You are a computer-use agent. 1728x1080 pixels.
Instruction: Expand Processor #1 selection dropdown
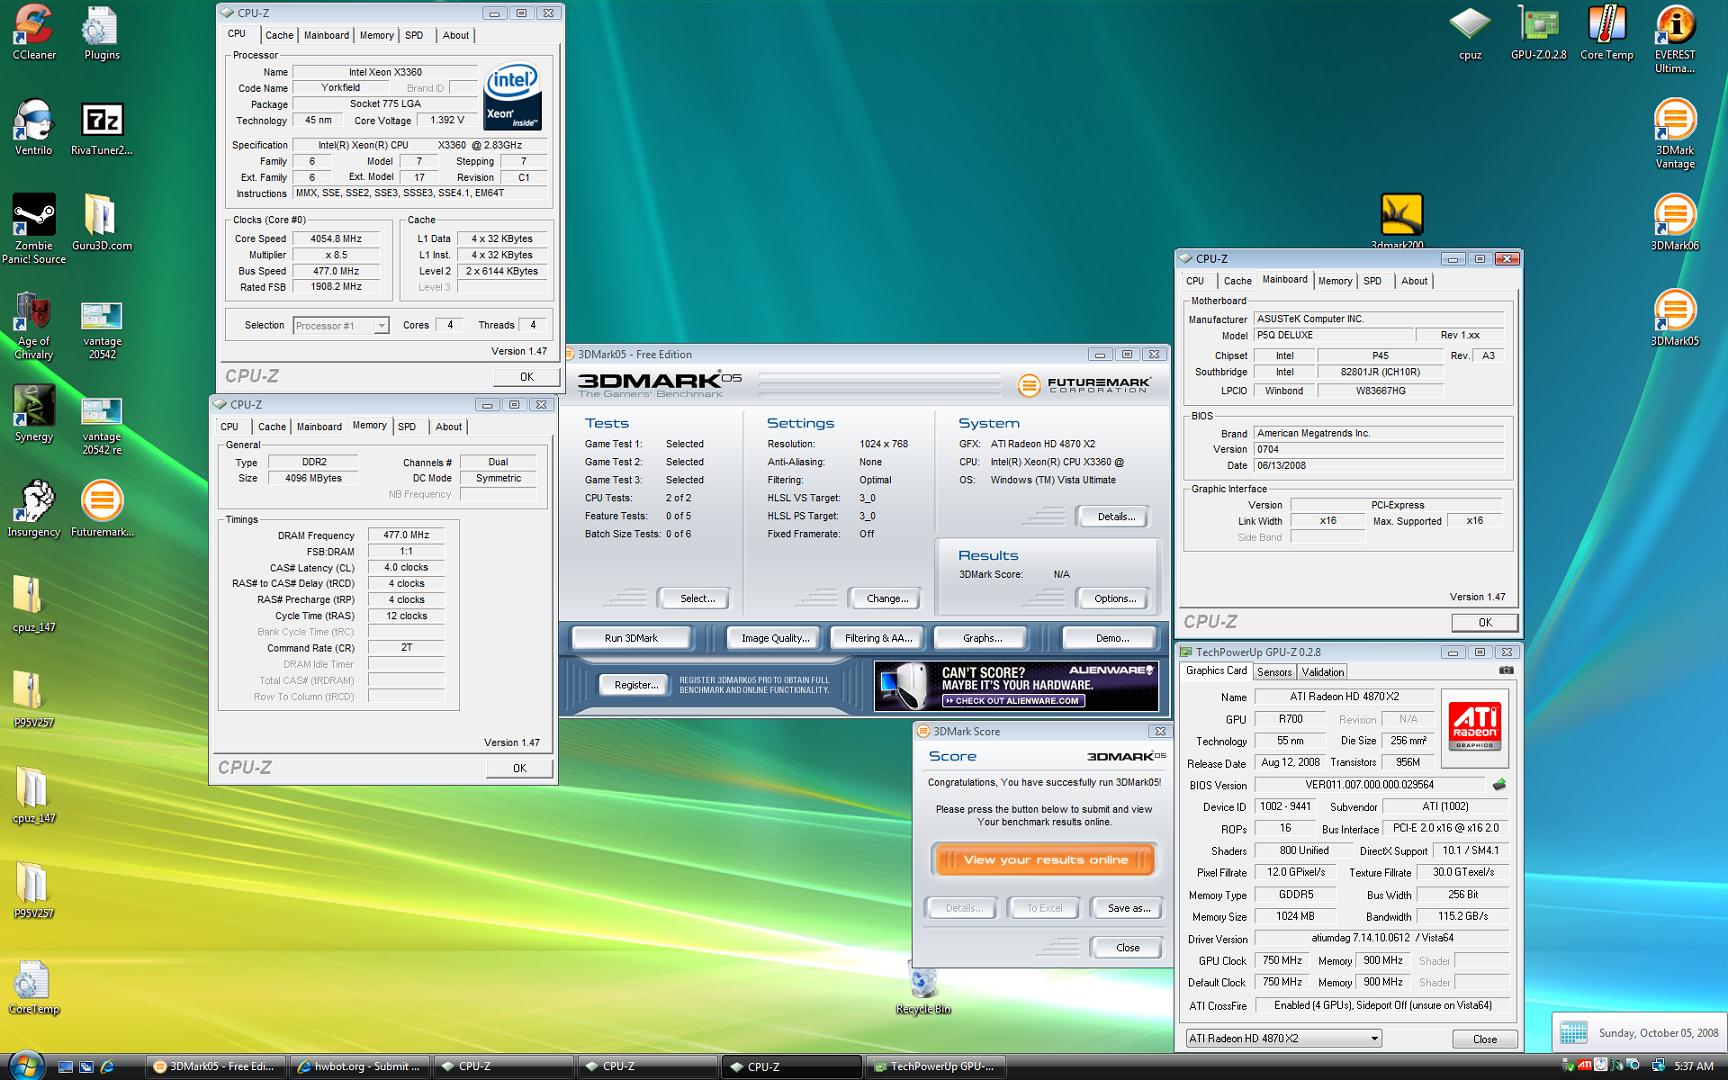coord(381,326)
